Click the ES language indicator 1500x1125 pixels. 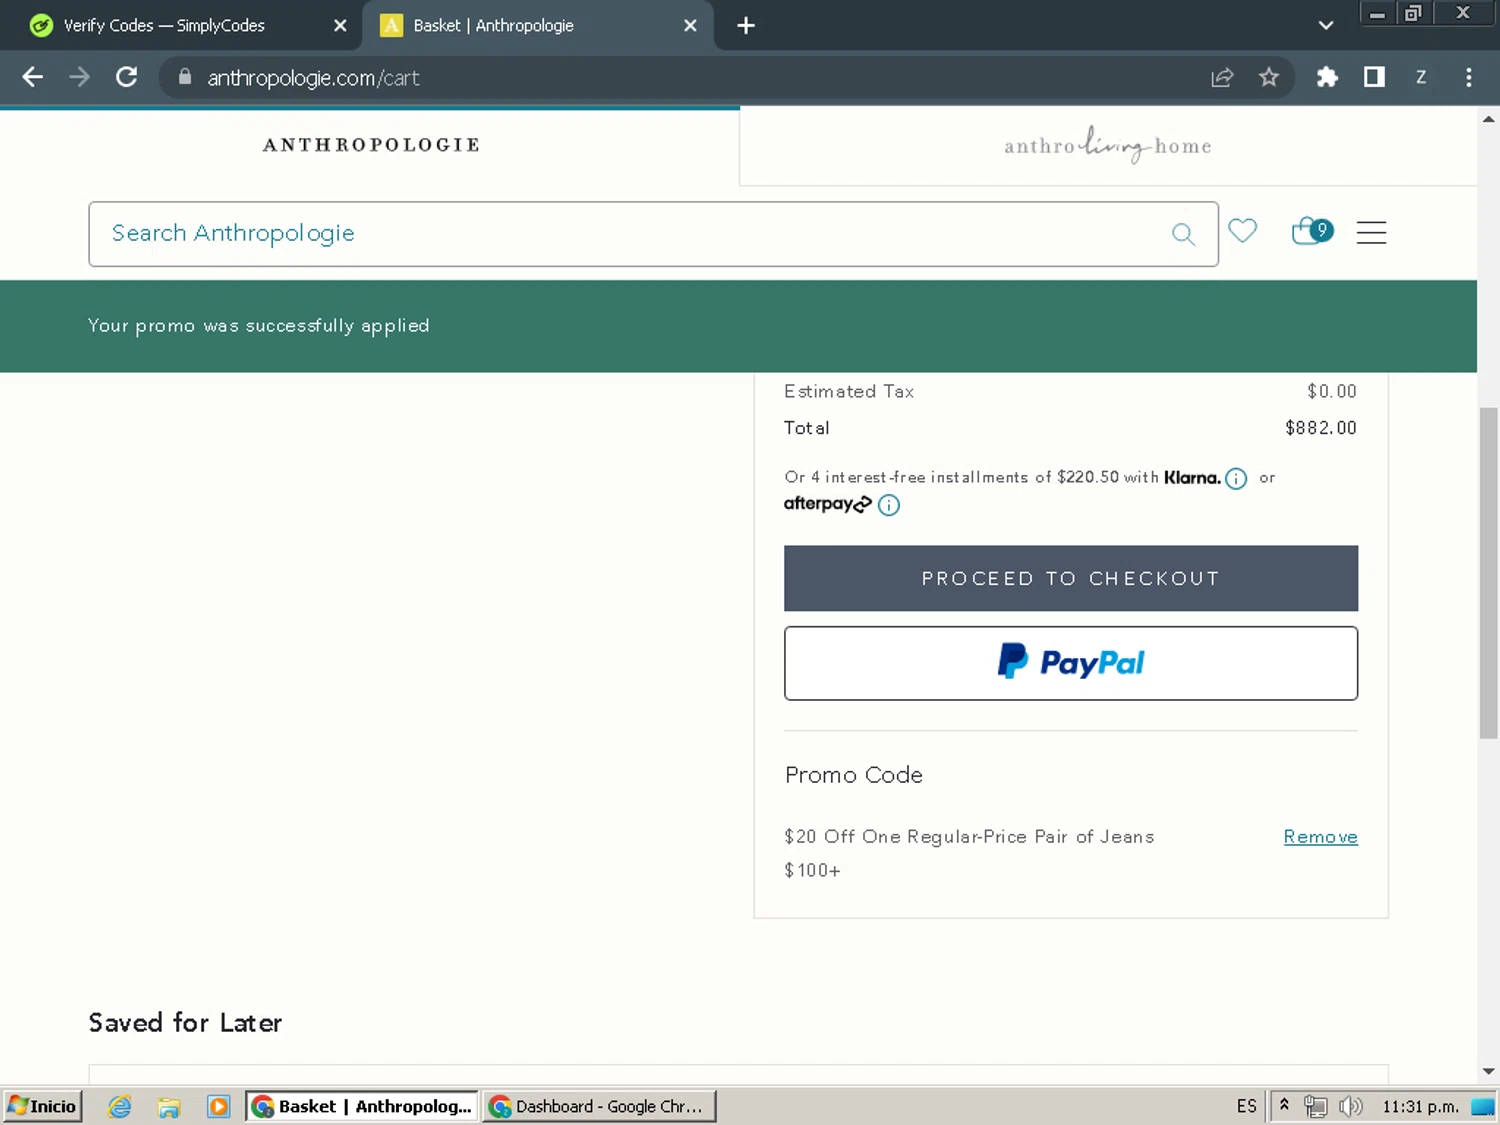tap(1246, 1106)
